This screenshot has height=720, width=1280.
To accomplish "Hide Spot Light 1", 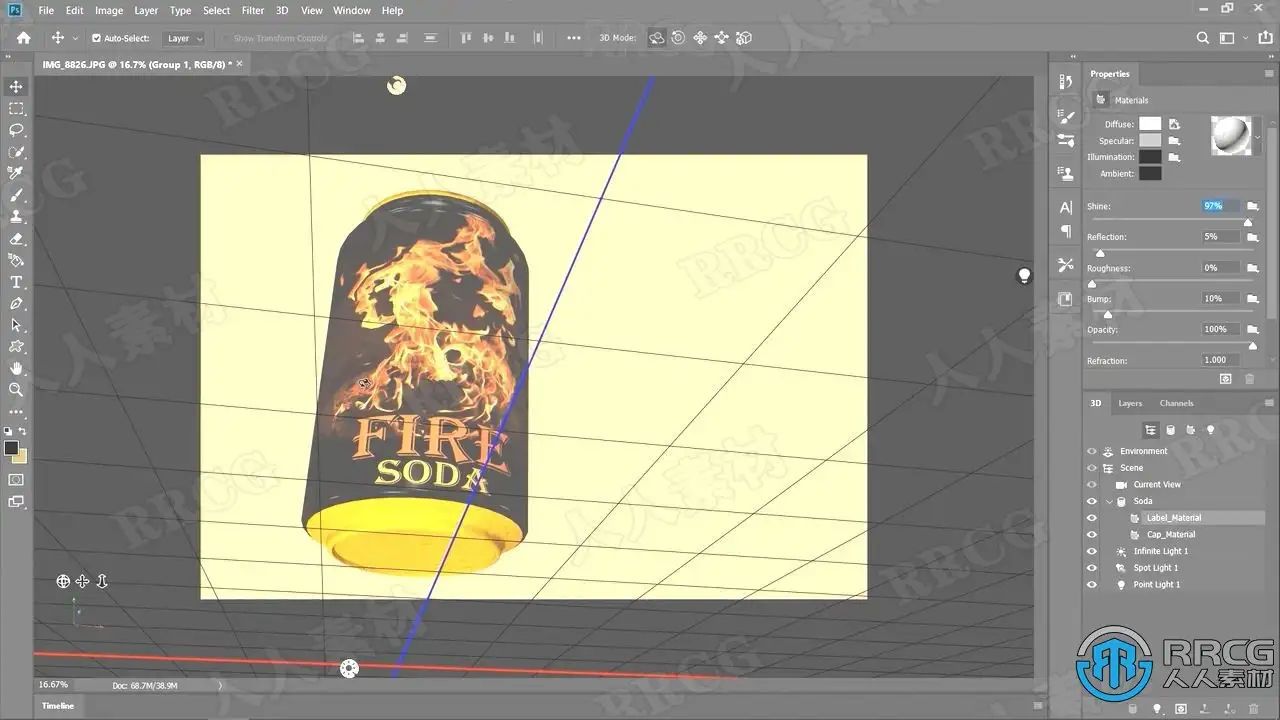I will (1091, 568).
